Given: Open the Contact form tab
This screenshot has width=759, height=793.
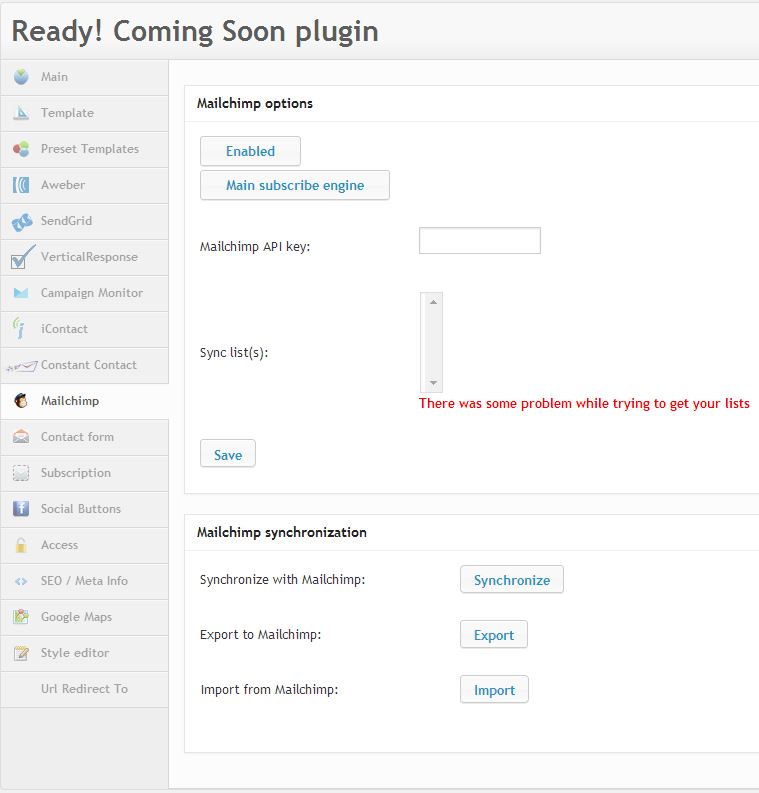Looking at the screenshot, I should click(x=84, y=437).
